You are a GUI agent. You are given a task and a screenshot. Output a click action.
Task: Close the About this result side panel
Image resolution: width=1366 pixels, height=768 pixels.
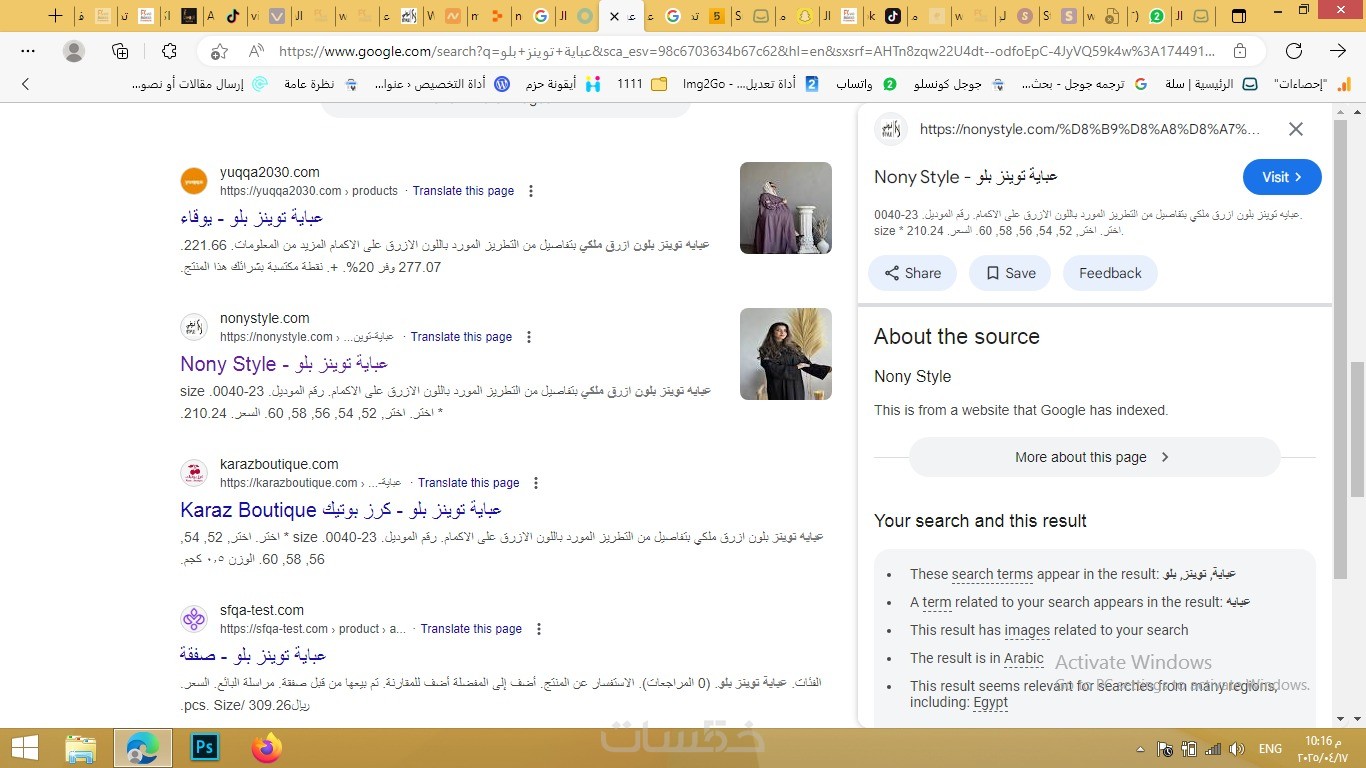(x=1296, y=129)
